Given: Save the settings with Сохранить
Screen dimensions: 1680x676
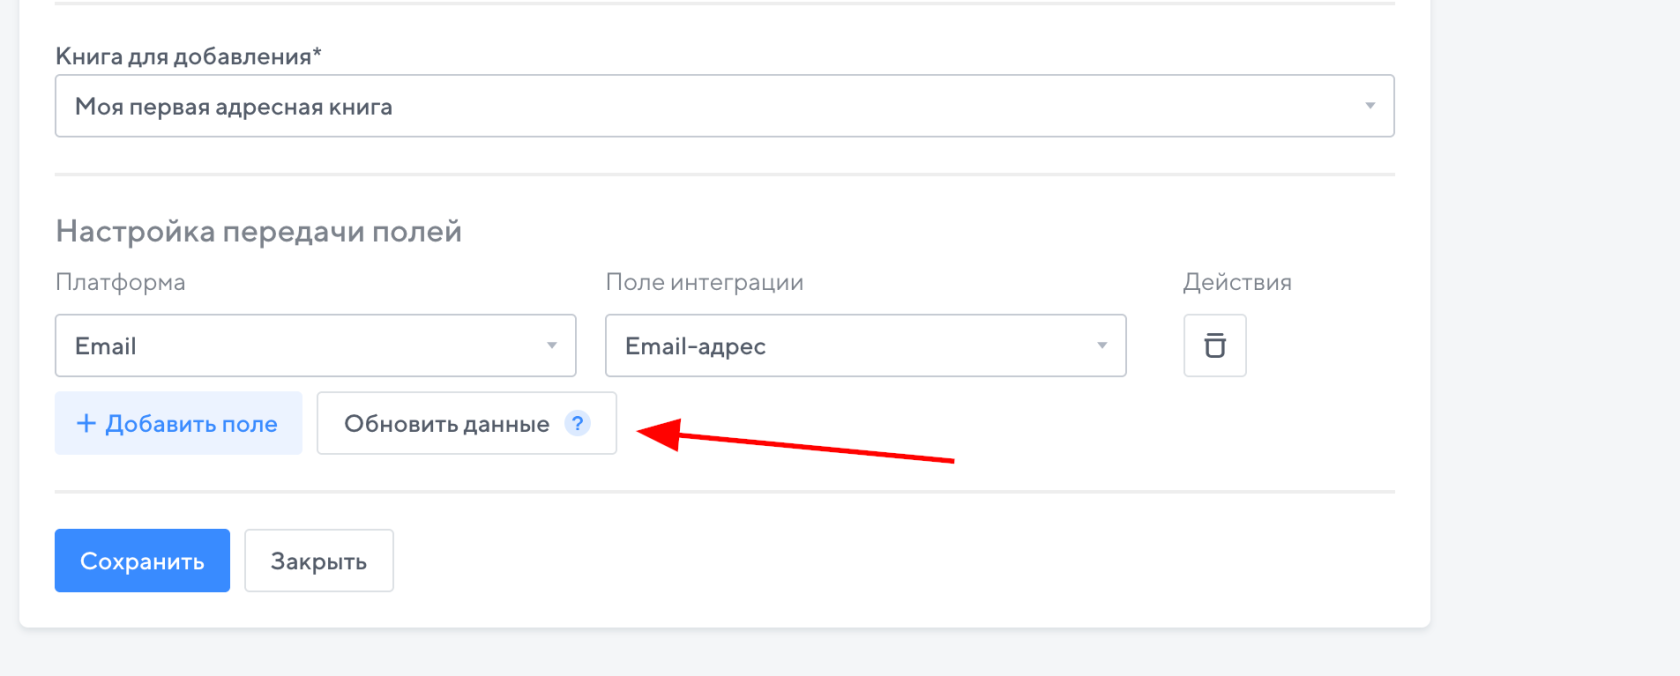Looking at the screenshot, I should [142, 561].
